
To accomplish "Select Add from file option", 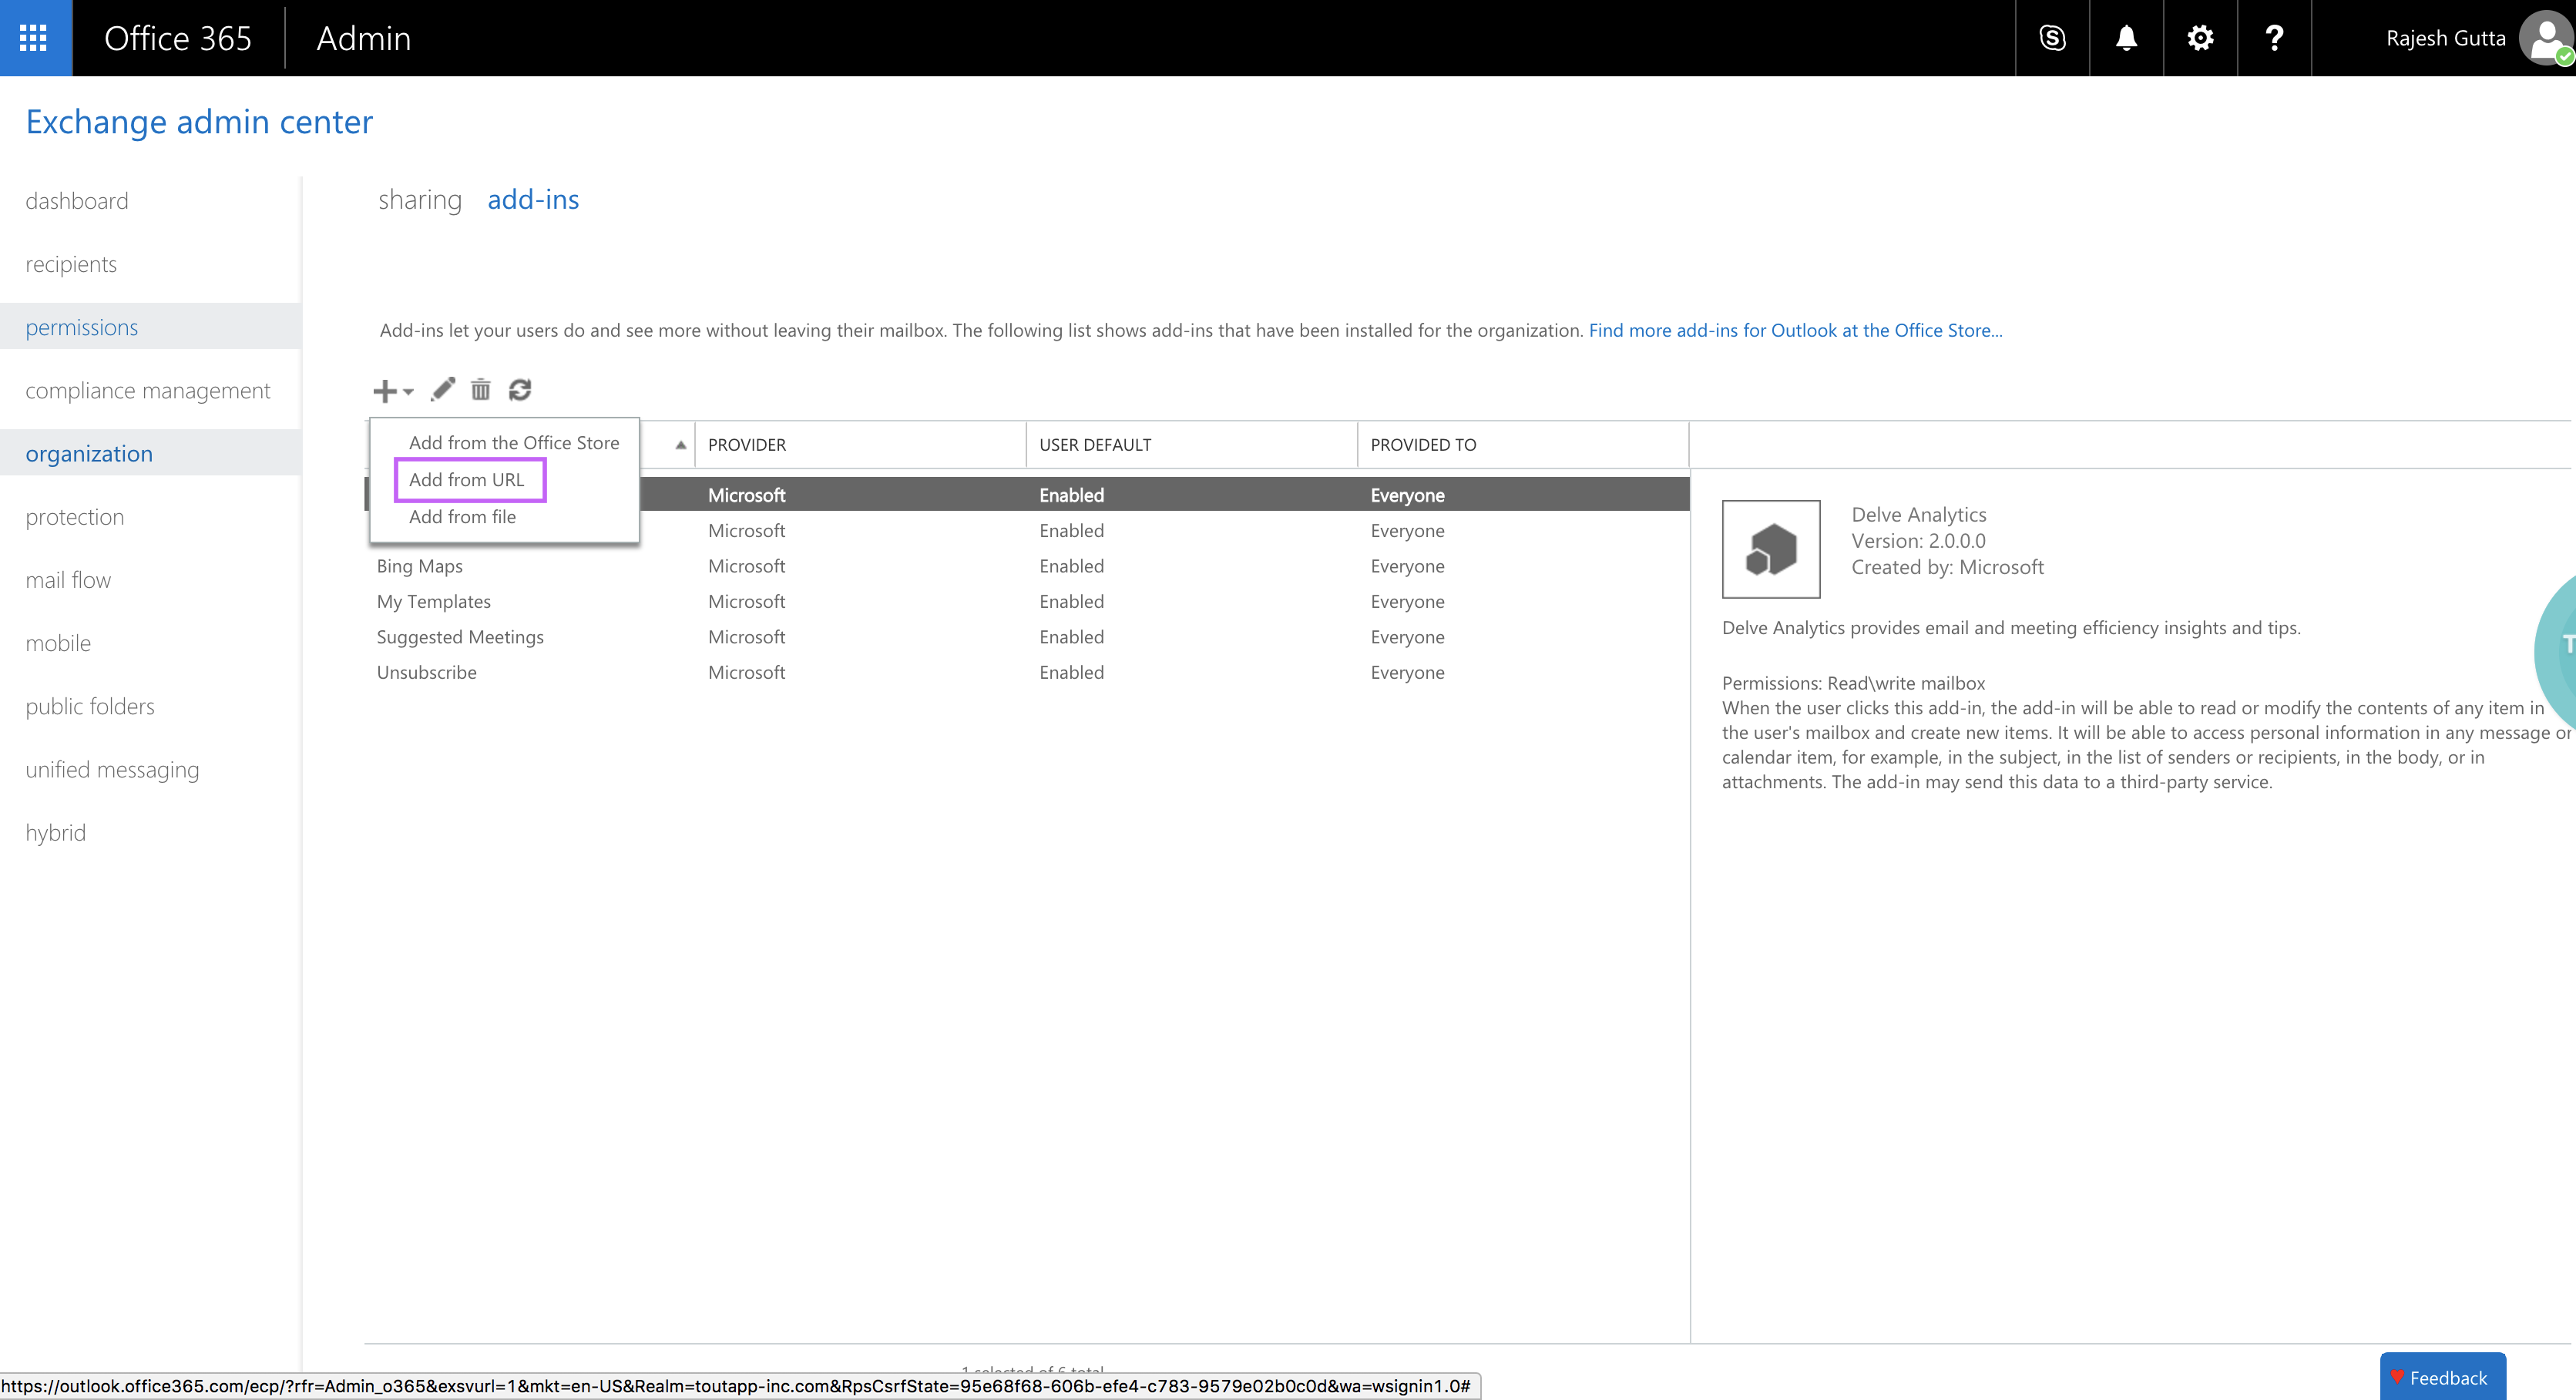I will pos(462,517).
